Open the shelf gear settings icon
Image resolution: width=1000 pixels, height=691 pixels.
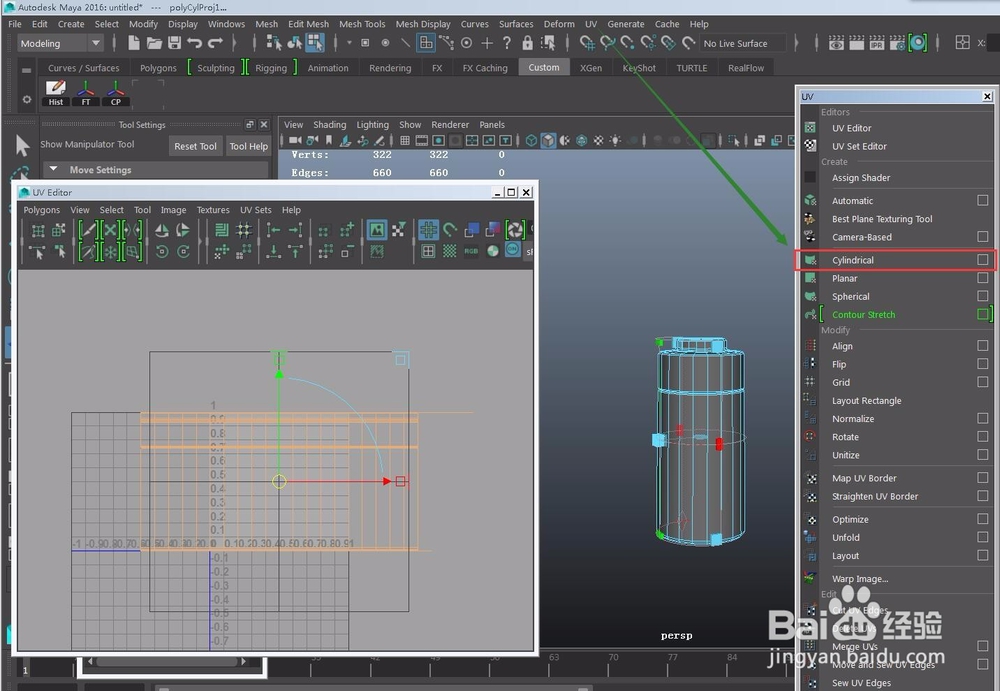coord(26,99)
